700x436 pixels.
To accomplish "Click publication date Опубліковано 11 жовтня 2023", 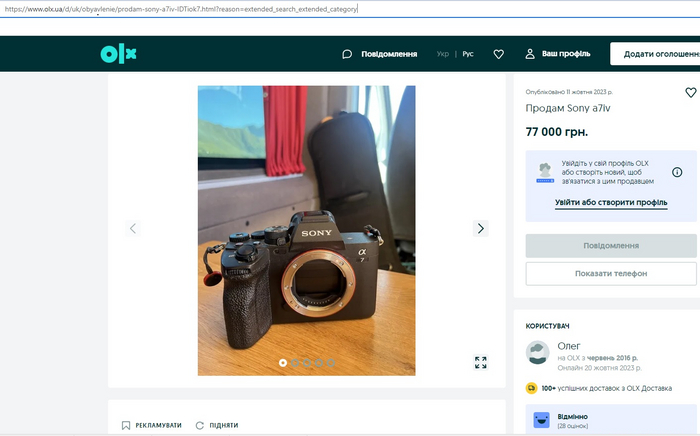I will point(569,92).
